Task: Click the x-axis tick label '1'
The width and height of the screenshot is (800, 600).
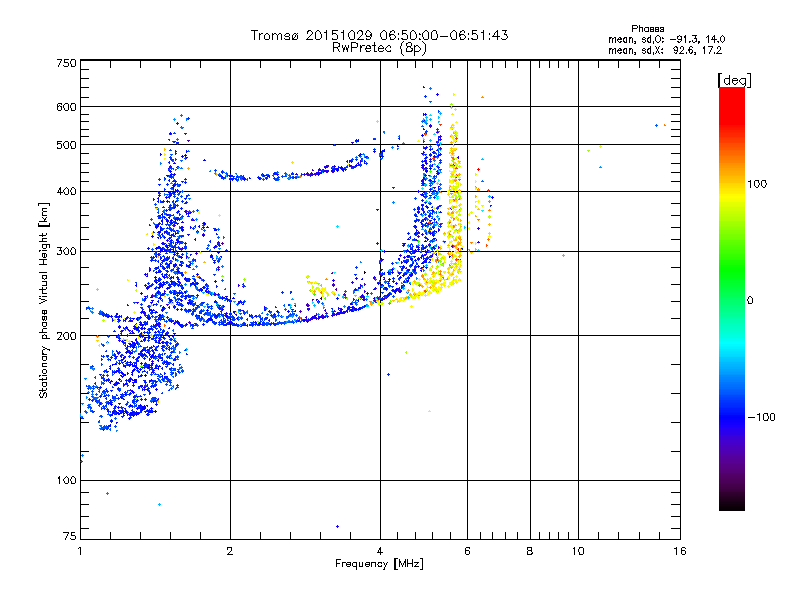Action: click(x=80, y=551)
